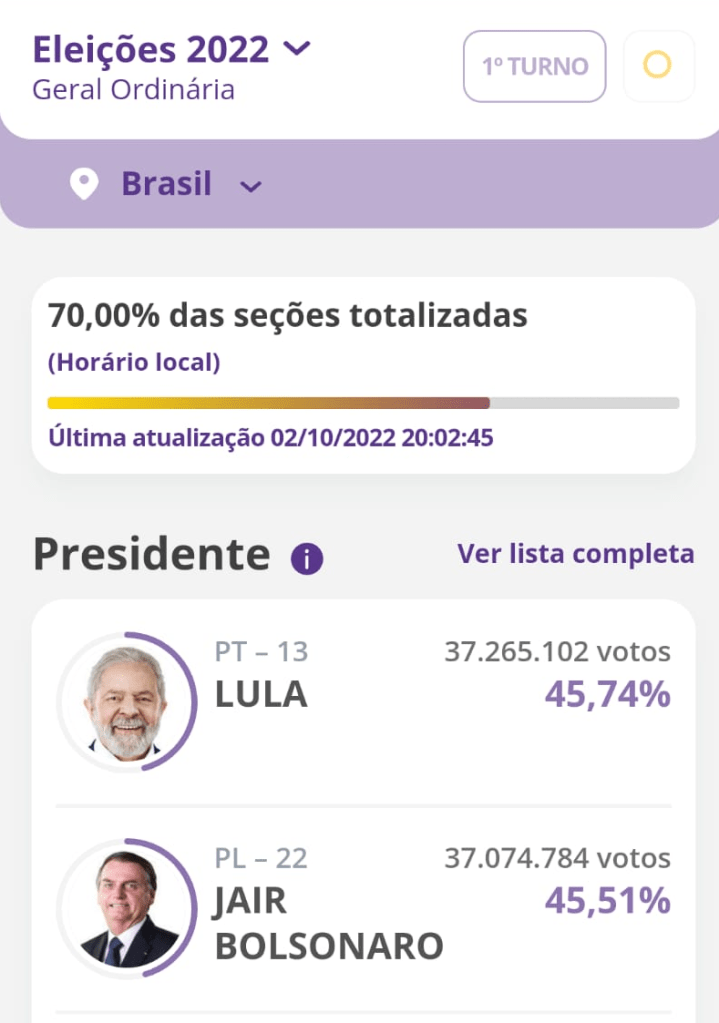The image size is (719, 1023).
Task: Select Lula's candidate photo
Action: [125, 703]
